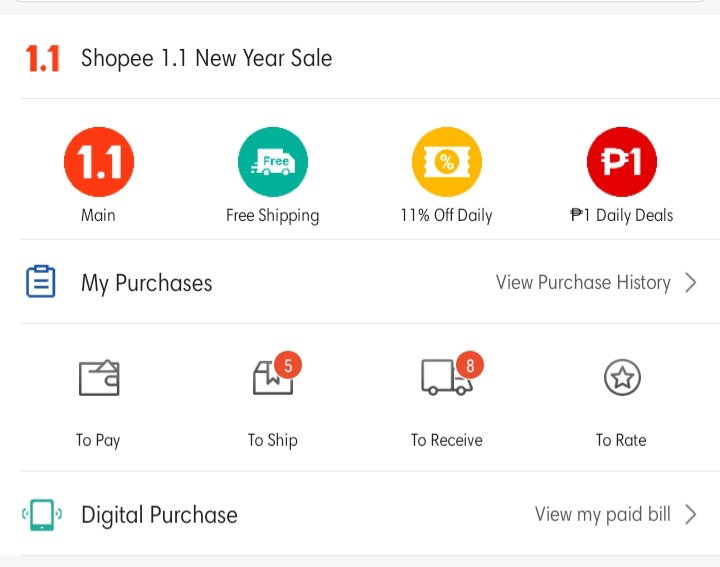Click the Digital Purchase phone icon
720x567 pixels.
(x=42, y=515)
